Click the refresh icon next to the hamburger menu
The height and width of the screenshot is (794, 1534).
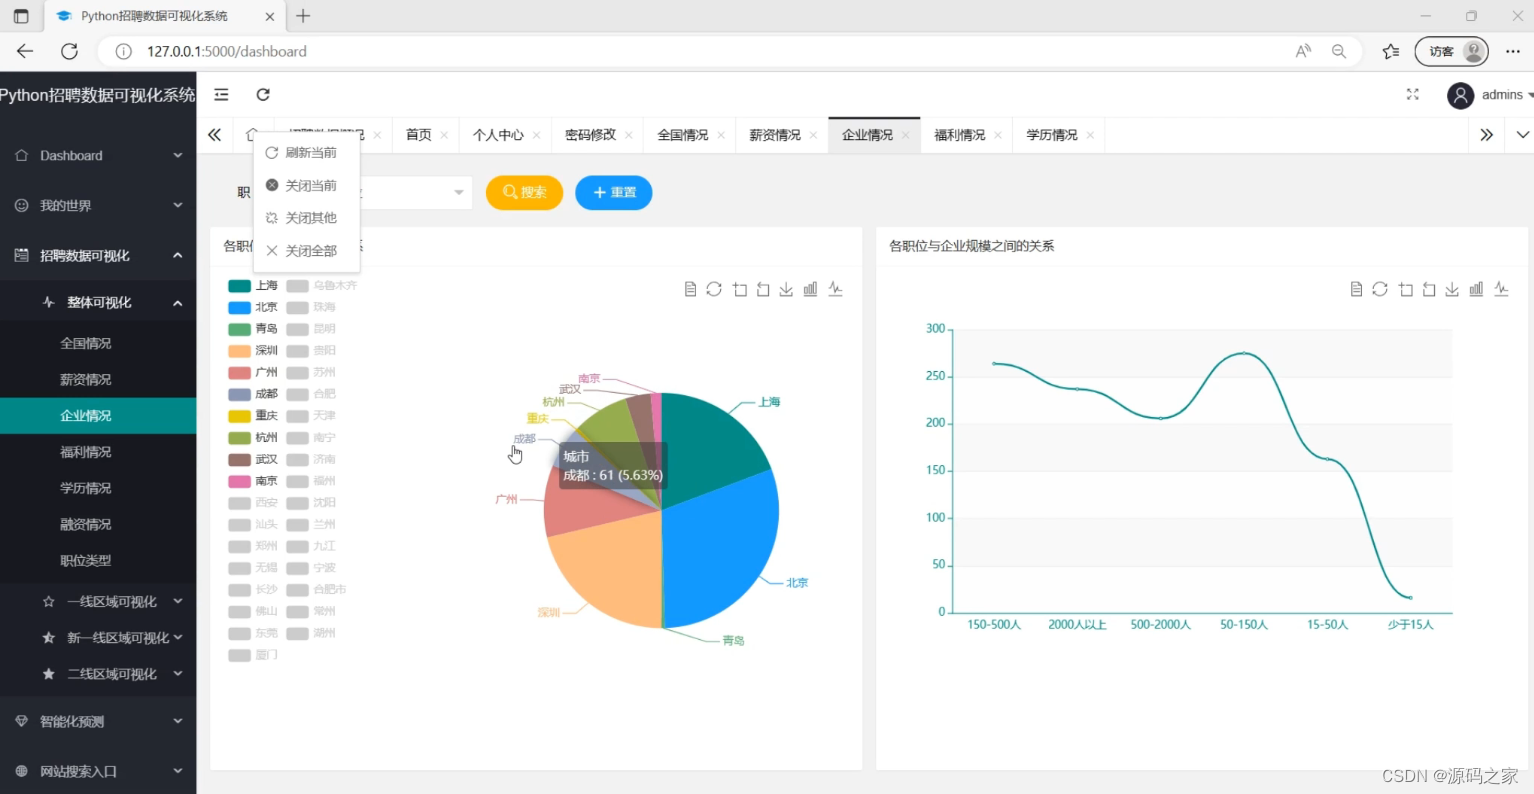[262, 94]
